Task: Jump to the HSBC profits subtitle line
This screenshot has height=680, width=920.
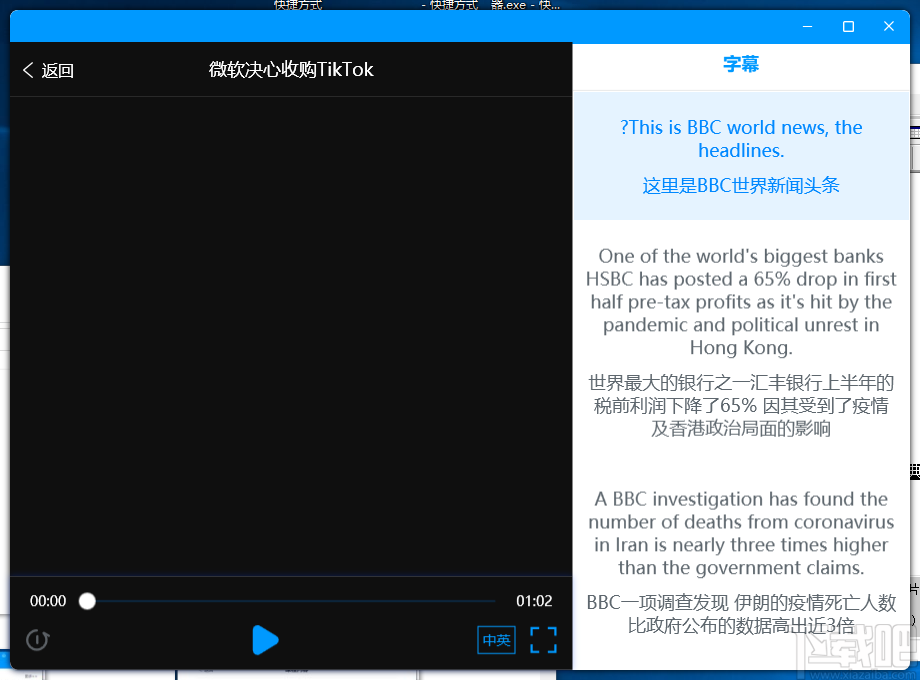Action: click(741, 301)
